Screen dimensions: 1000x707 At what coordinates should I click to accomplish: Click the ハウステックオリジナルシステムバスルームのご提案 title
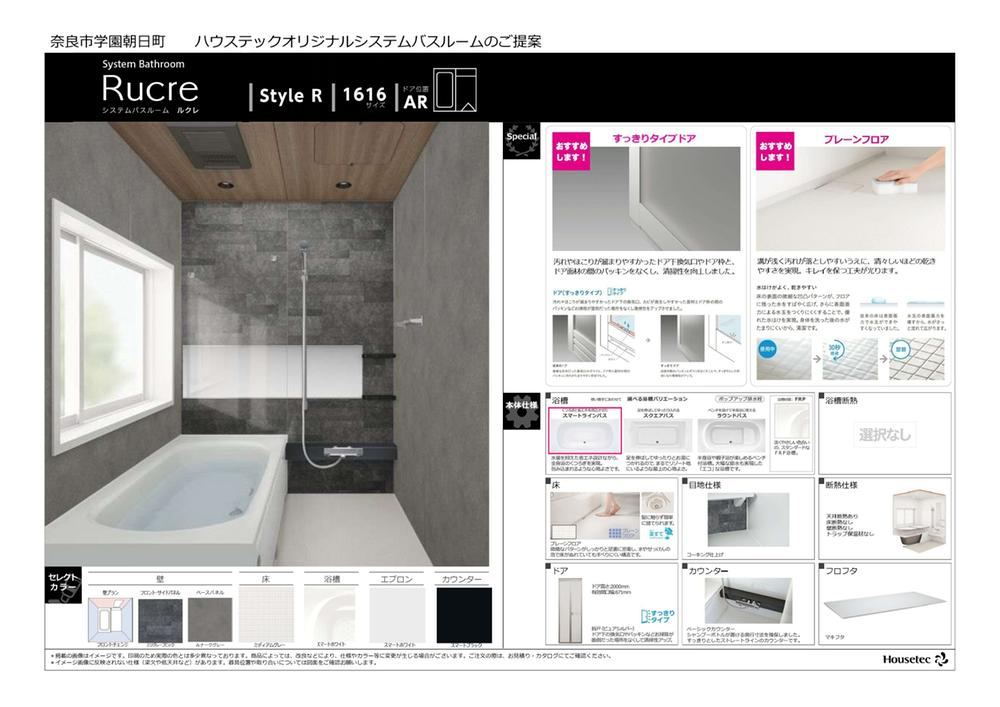pyautogui.click(x=367, y=41)
